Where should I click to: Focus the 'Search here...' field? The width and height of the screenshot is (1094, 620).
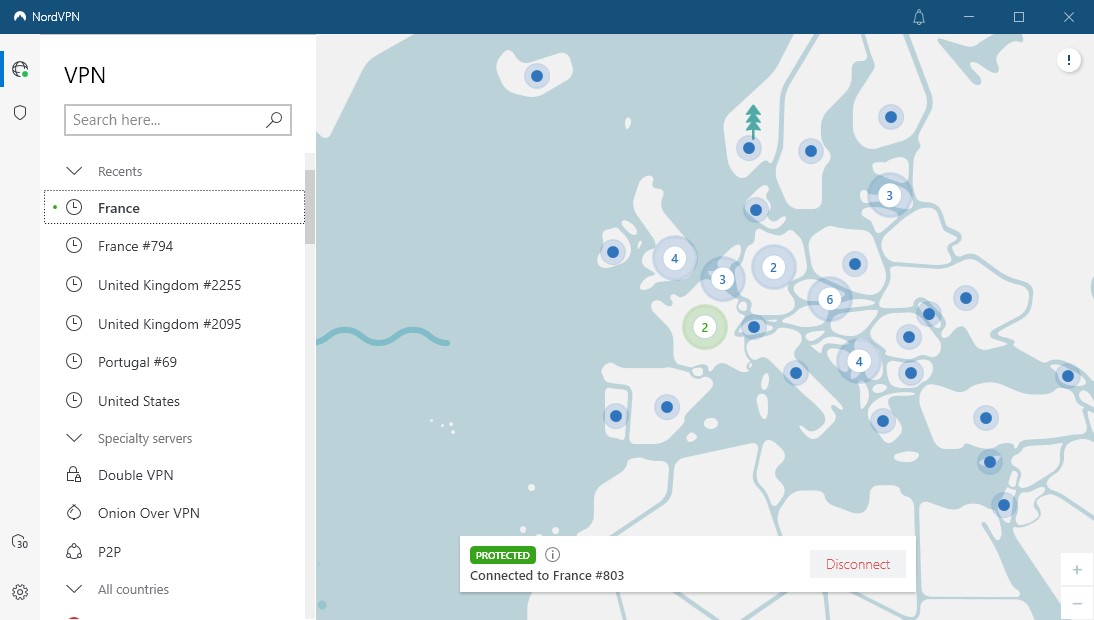click(x=178, y=120)
